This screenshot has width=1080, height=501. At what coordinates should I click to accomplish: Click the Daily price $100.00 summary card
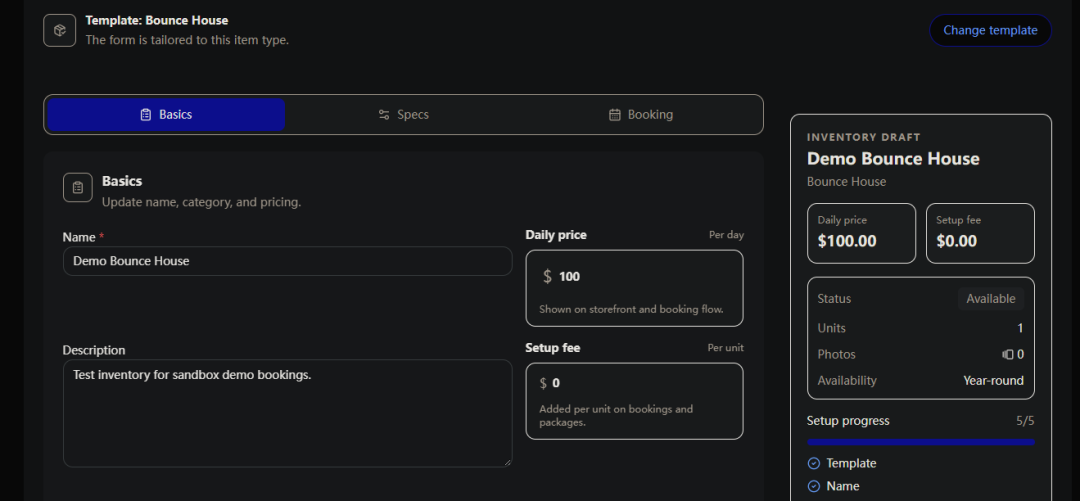(861, 233)
